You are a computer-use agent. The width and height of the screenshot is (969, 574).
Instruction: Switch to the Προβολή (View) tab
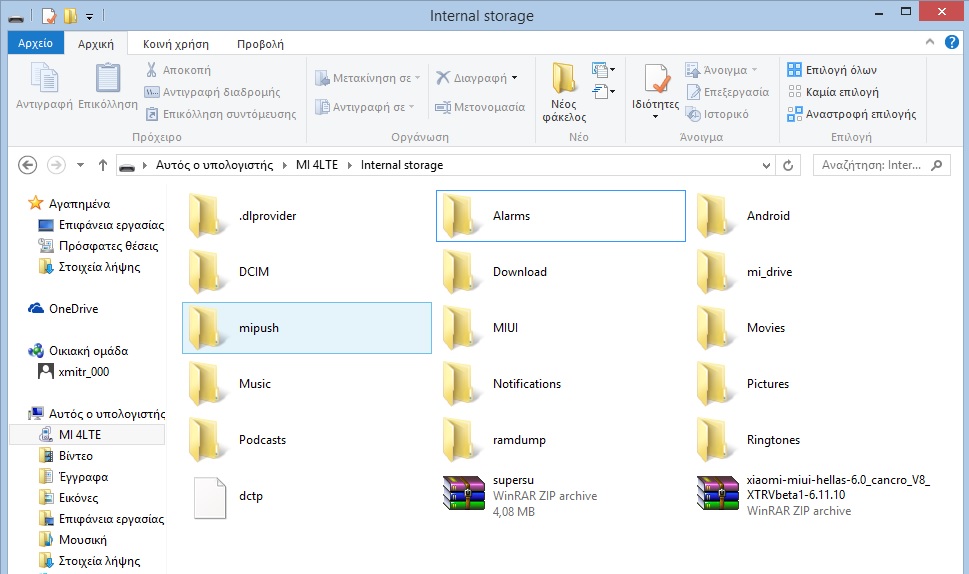tap(260, 44)
